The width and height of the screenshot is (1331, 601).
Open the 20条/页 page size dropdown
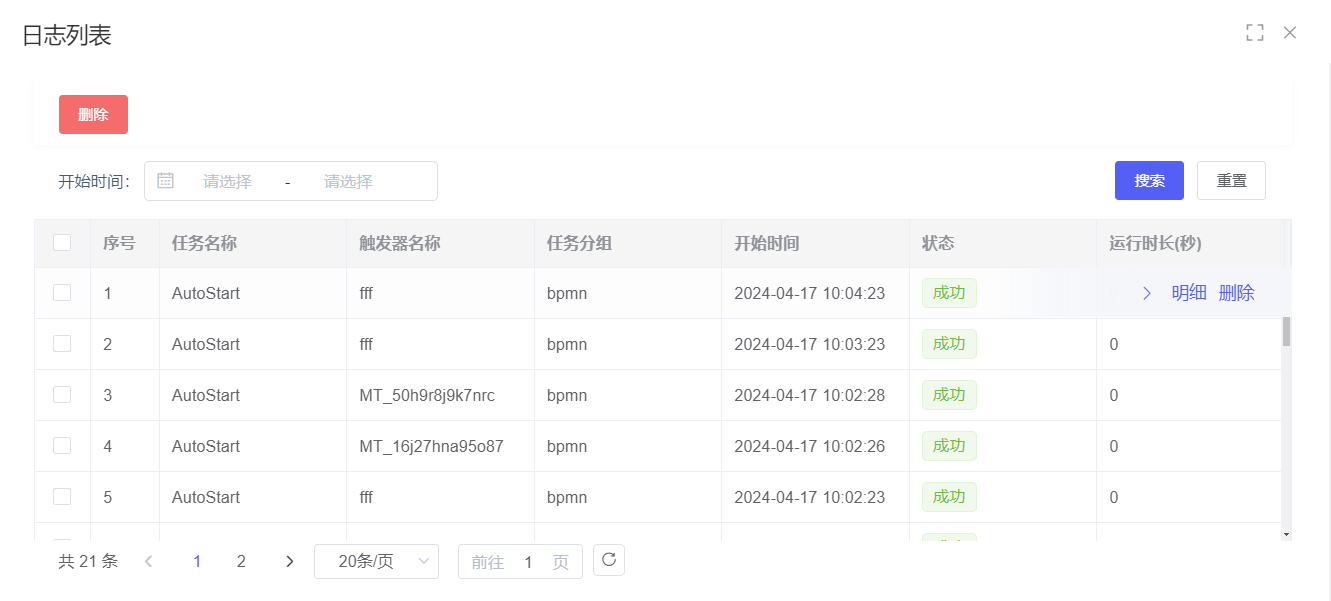[x=376, y=562]
